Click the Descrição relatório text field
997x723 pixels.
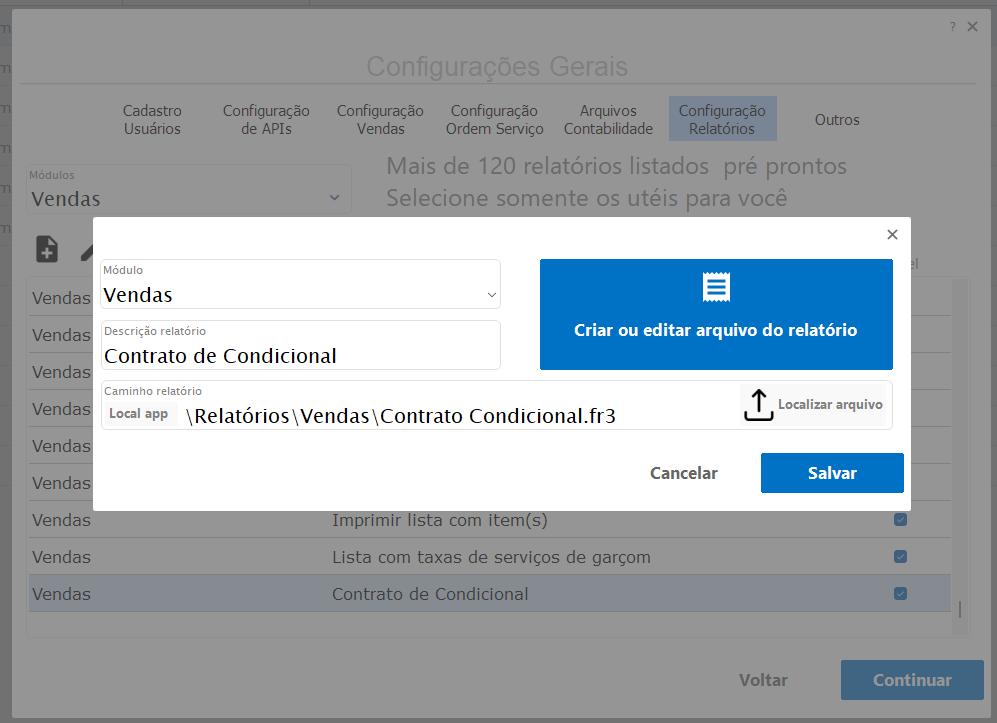(x=300, y=355)
